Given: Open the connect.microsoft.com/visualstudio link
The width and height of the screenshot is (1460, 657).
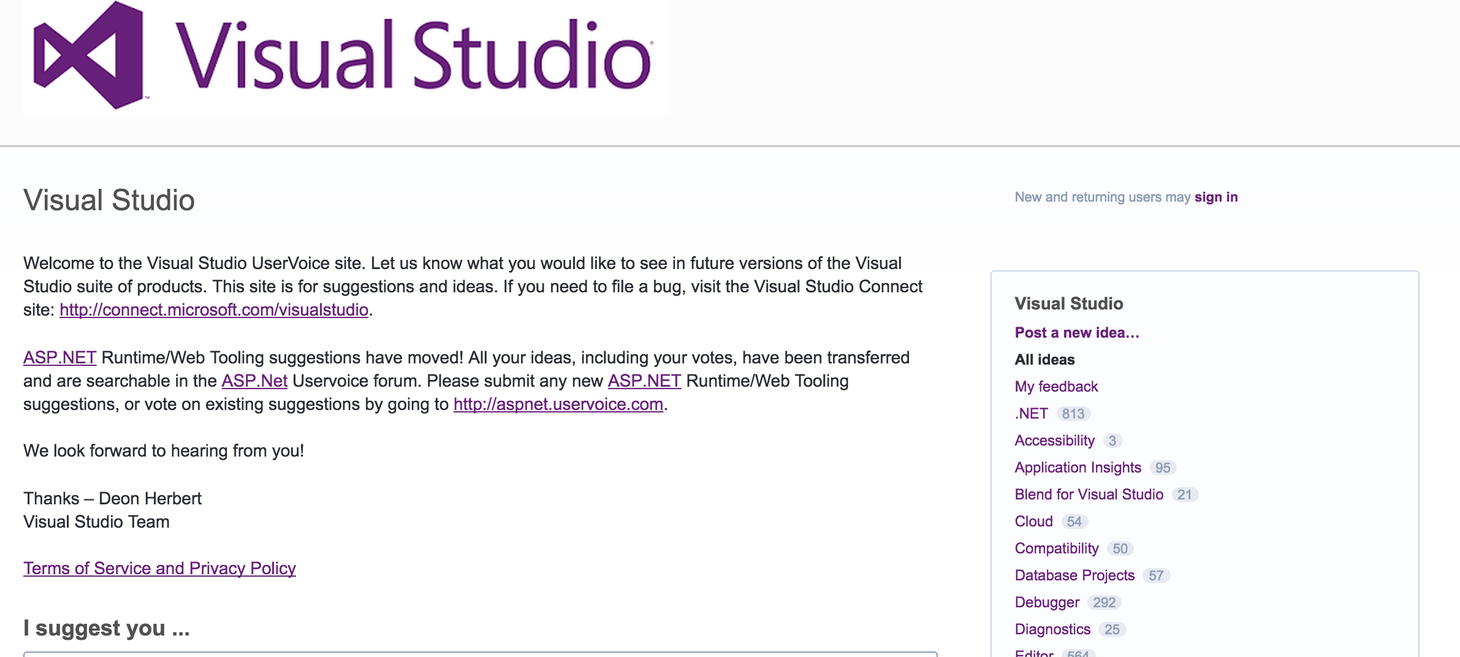Looking at the screenshot, I should [214, 310].
